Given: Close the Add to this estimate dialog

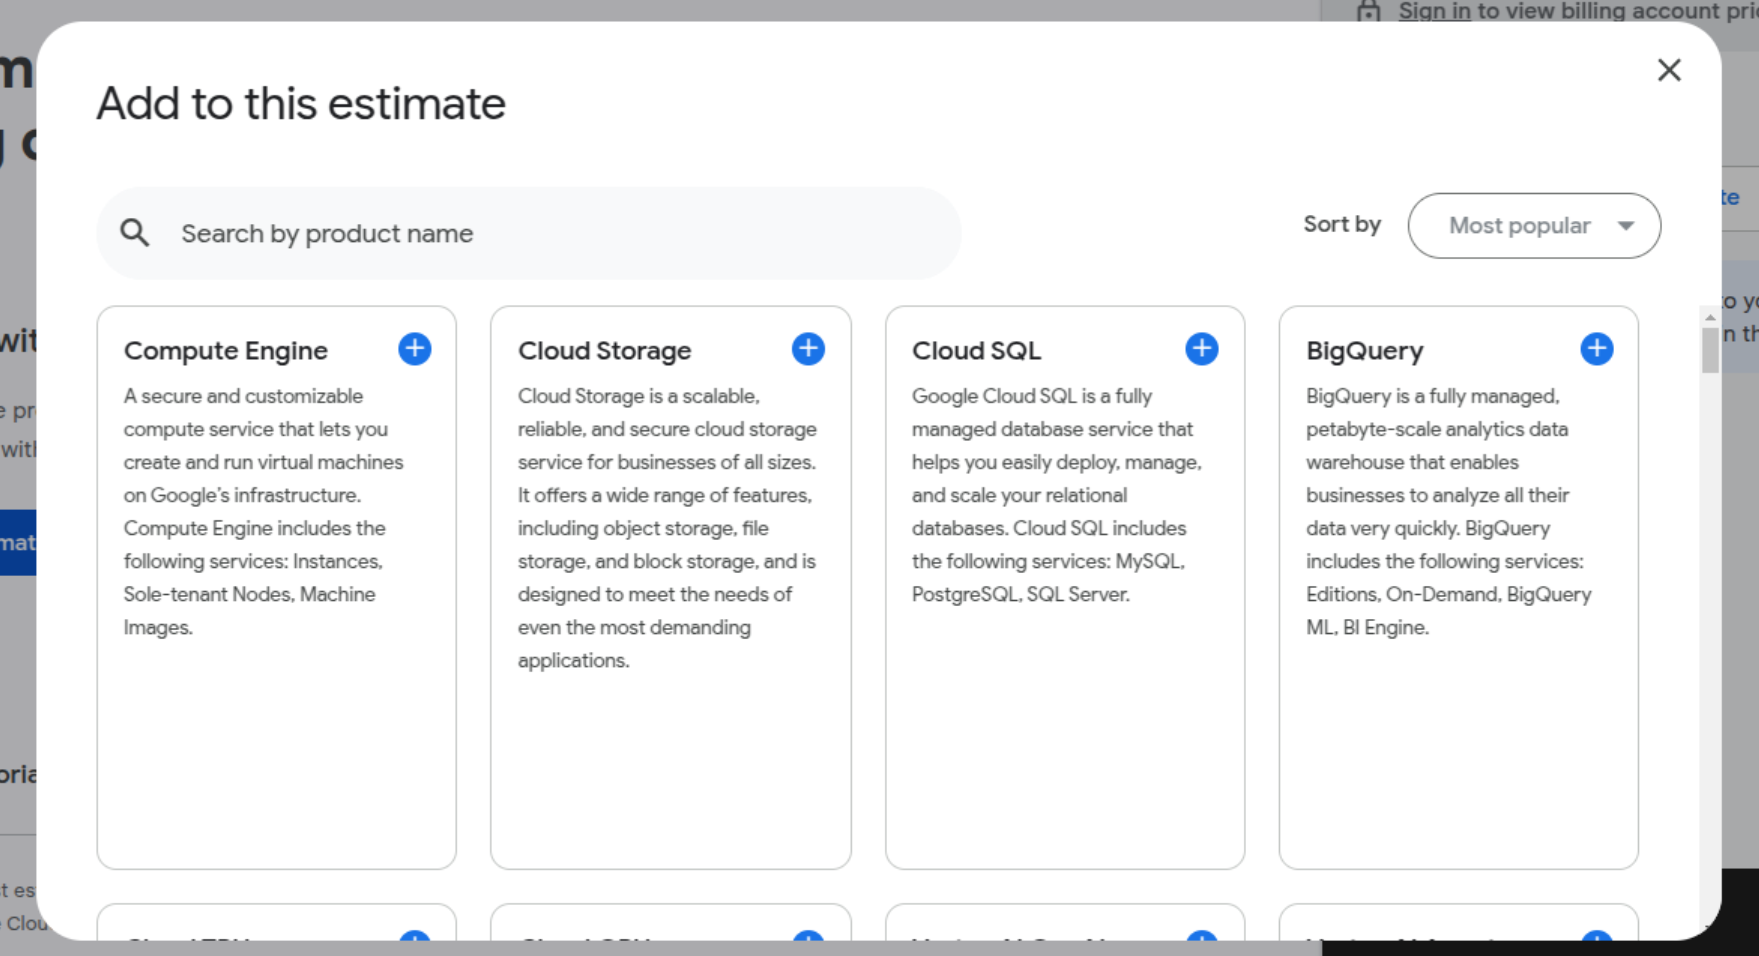Looking at the screenshot, I should pos(1669,70).
